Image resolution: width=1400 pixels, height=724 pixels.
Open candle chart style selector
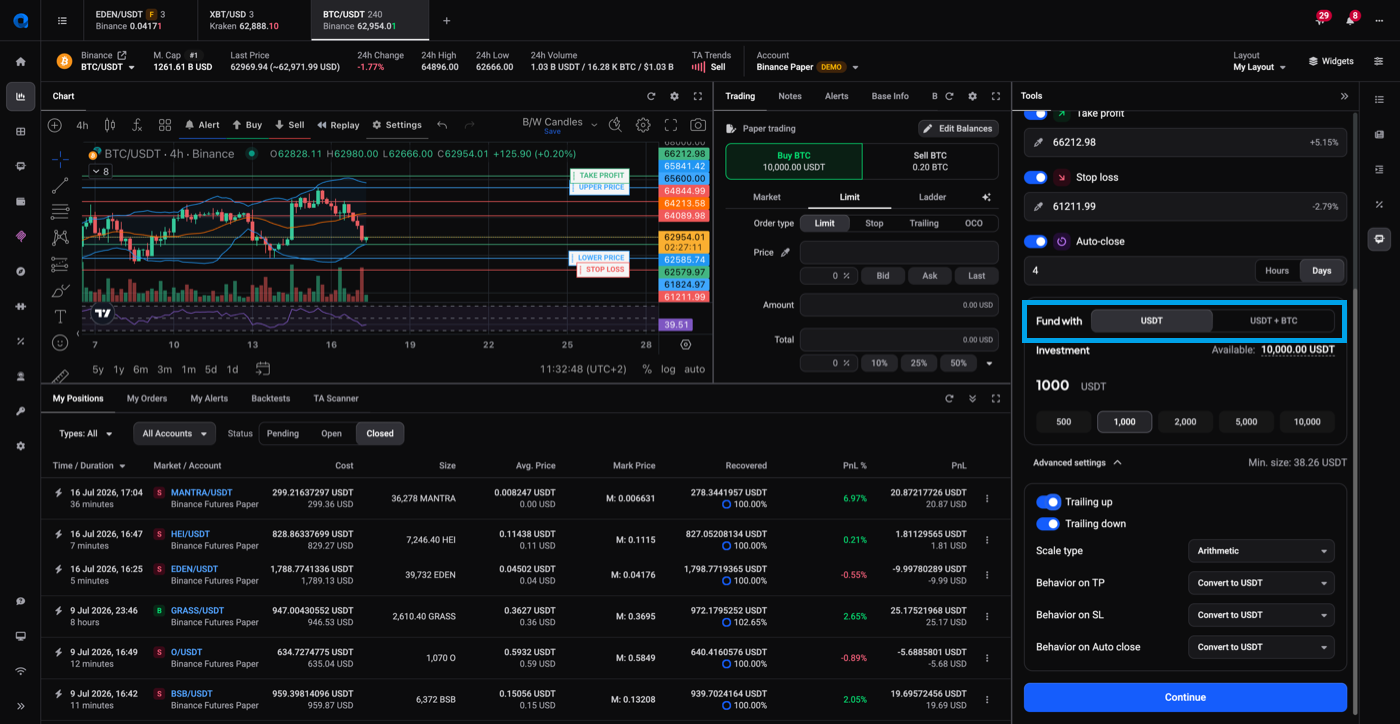pos(110,125)
